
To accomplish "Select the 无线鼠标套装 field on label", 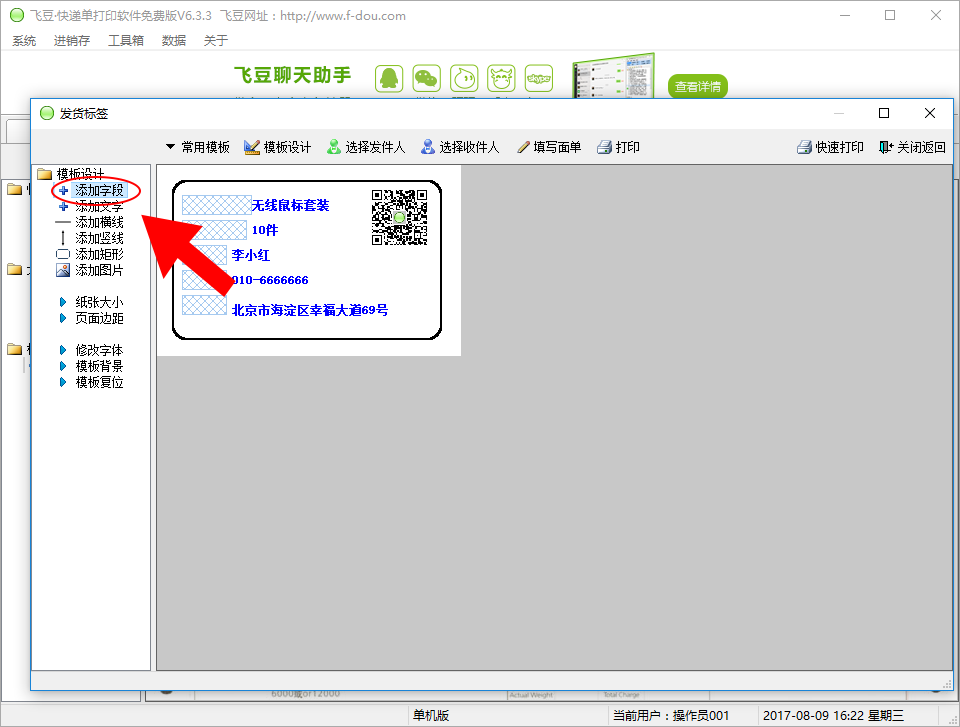I will [290, 205].
